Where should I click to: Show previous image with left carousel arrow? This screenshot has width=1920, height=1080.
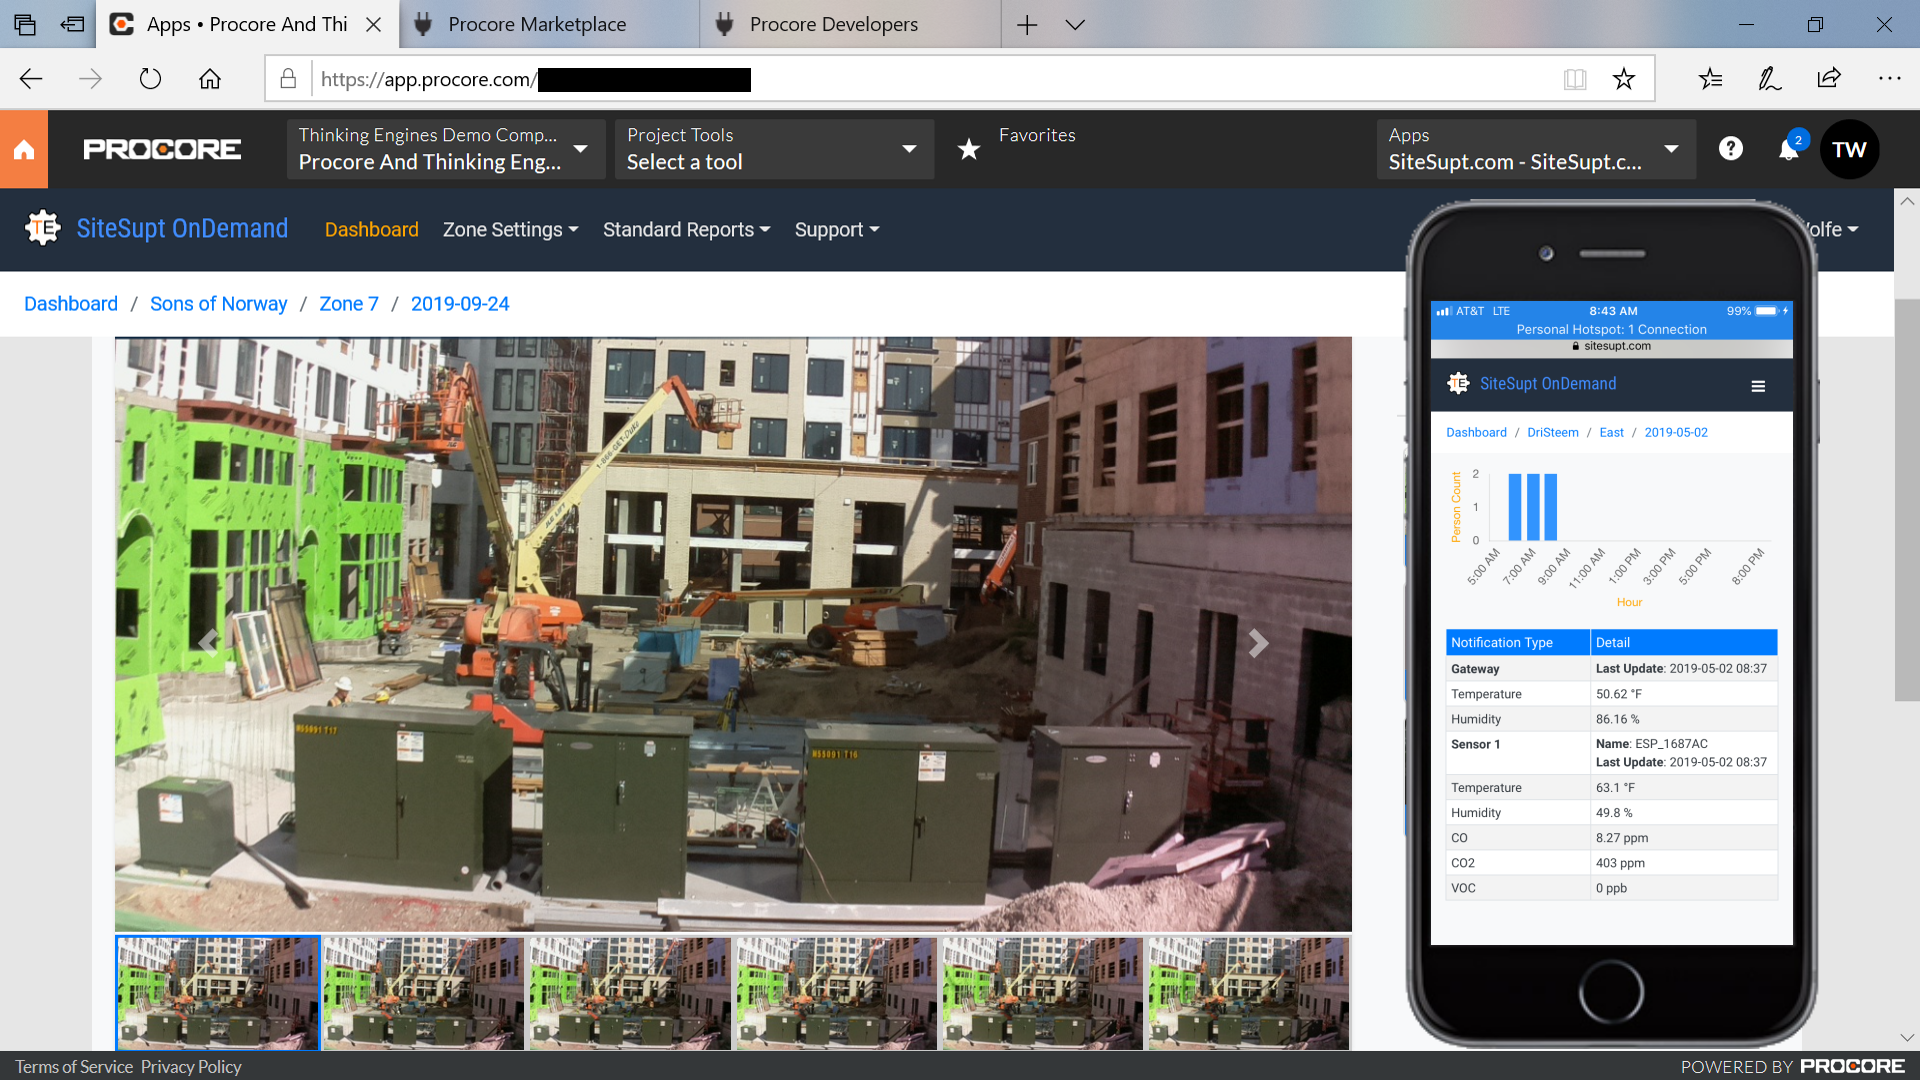point(208,642)
